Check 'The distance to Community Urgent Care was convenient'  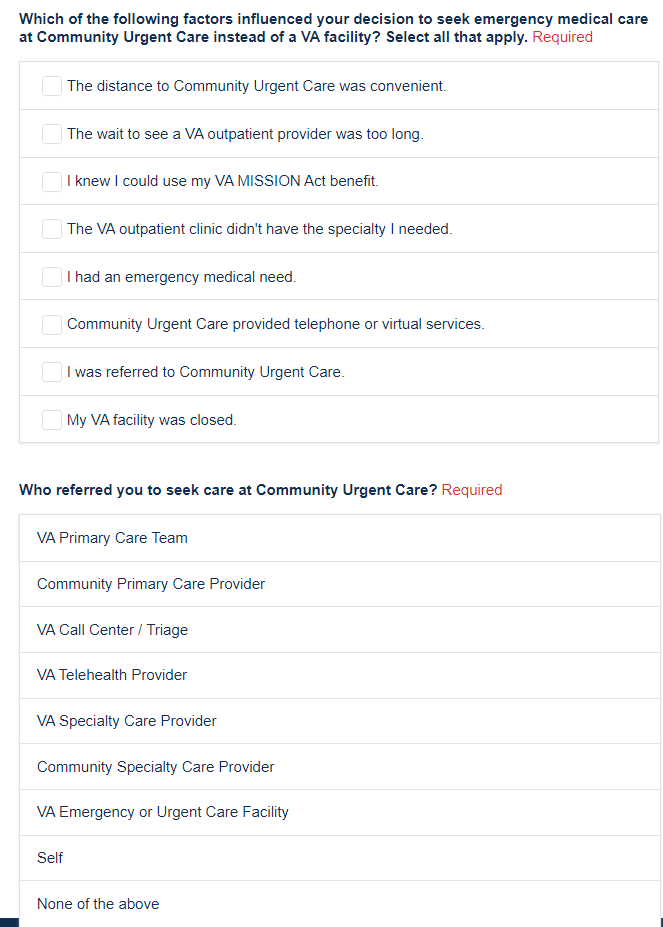coord(52,87)
